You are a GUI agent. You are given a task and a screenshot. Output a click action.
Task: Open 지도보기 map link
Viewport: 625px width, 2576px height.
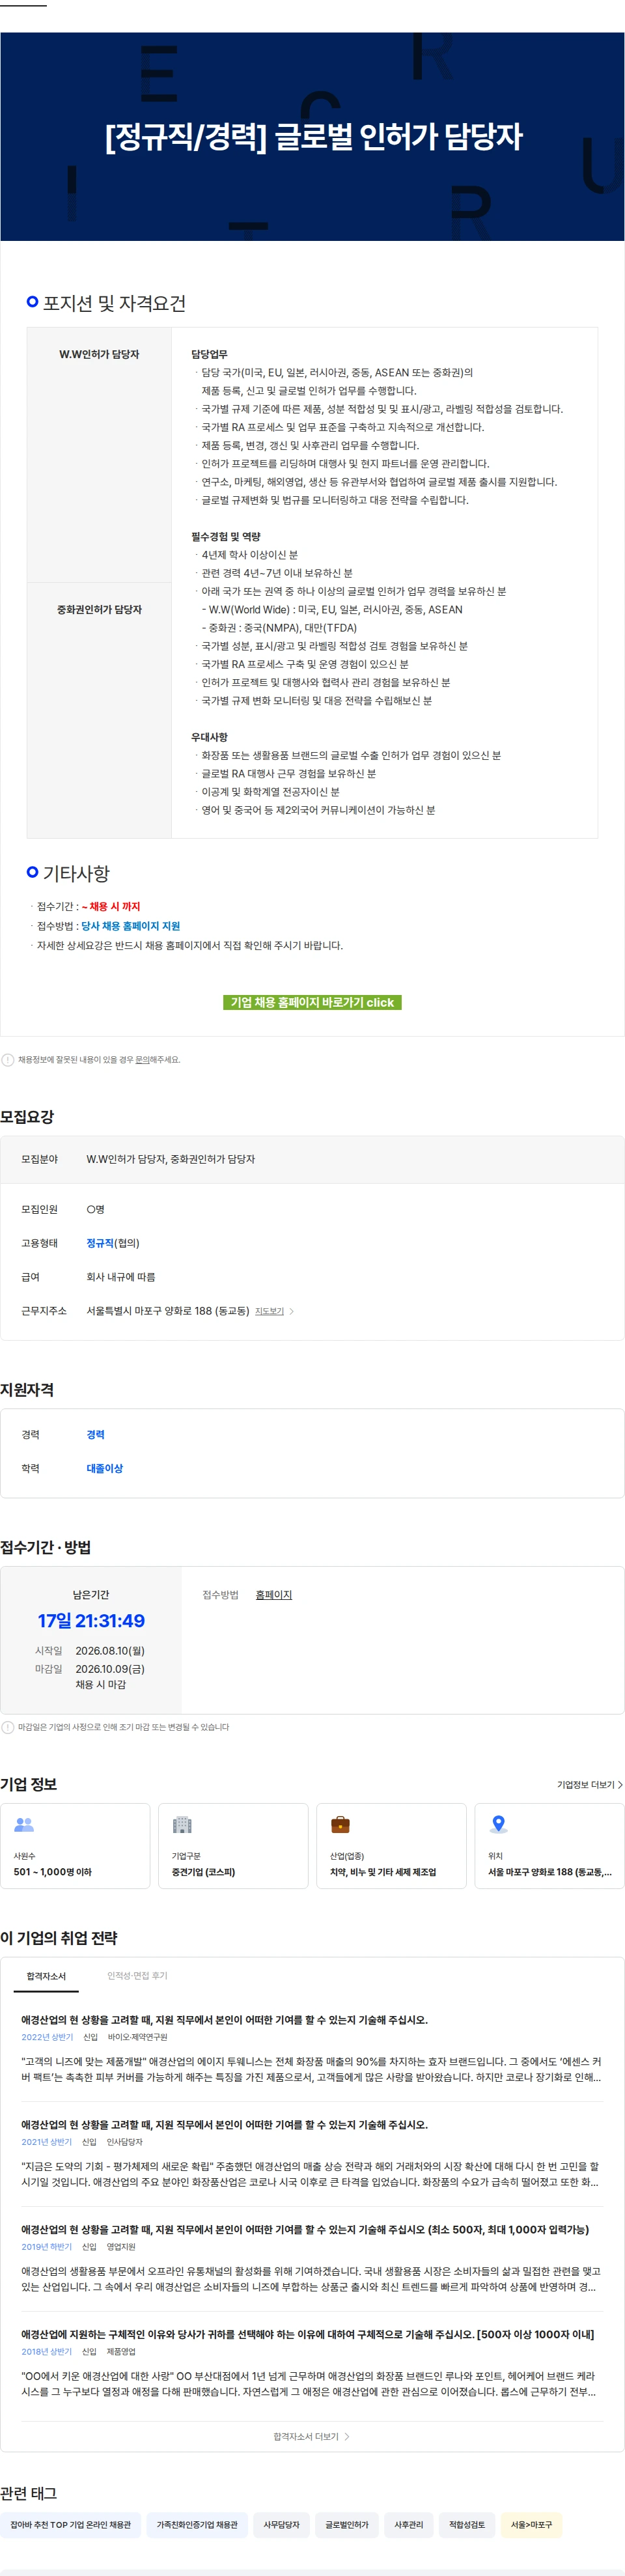coord(269,1311)
